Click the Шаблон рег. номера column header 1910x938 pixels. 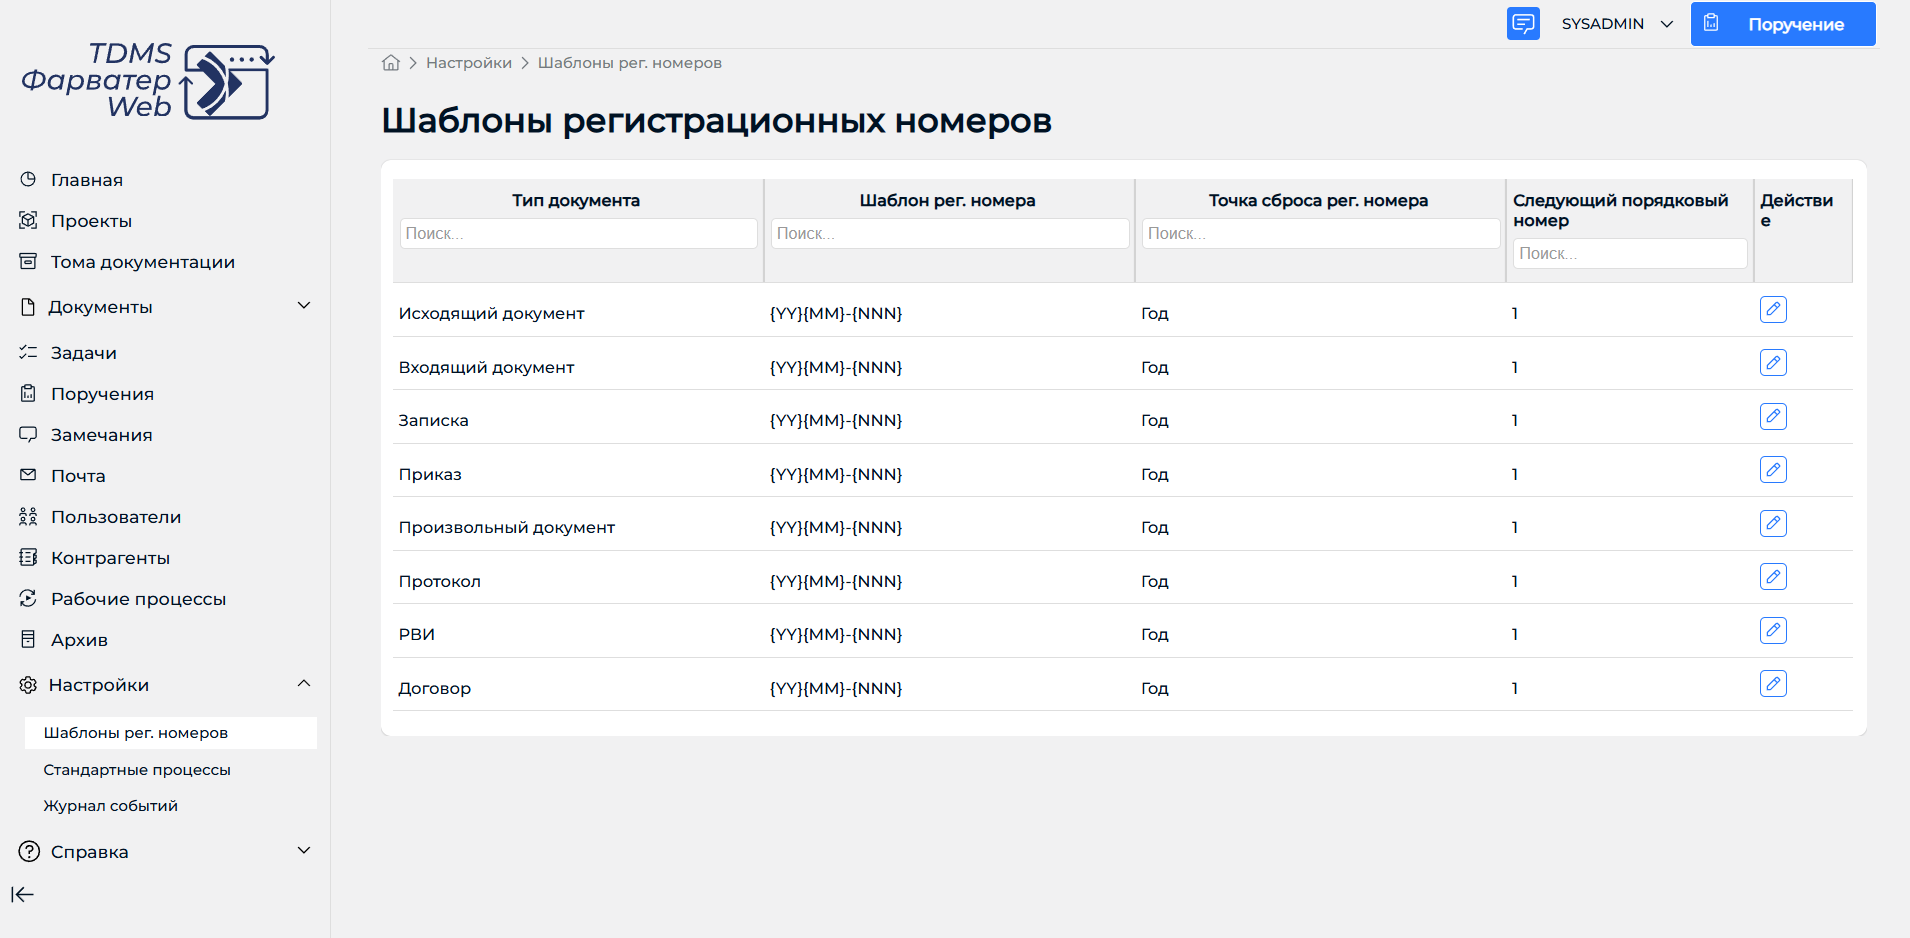coord(947,201)
